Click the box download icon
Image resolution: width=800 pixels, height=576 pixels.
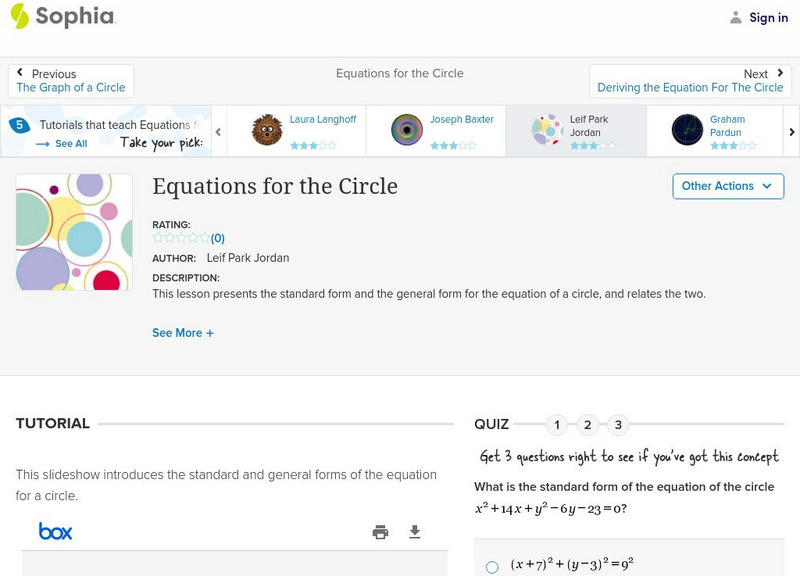[415, 532]
